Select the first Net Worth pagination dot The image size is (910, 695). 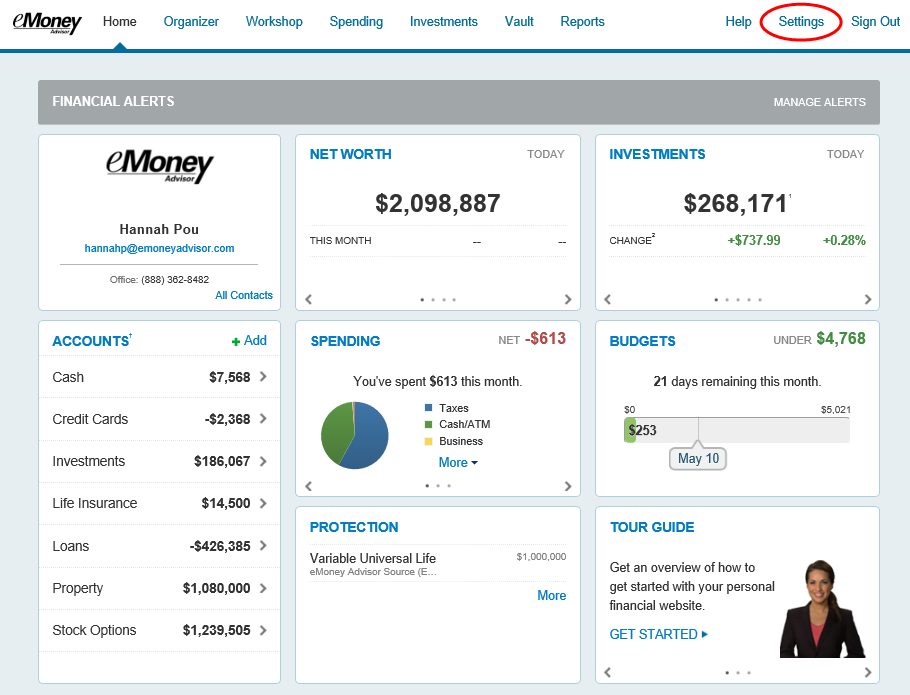coord(422,300)
